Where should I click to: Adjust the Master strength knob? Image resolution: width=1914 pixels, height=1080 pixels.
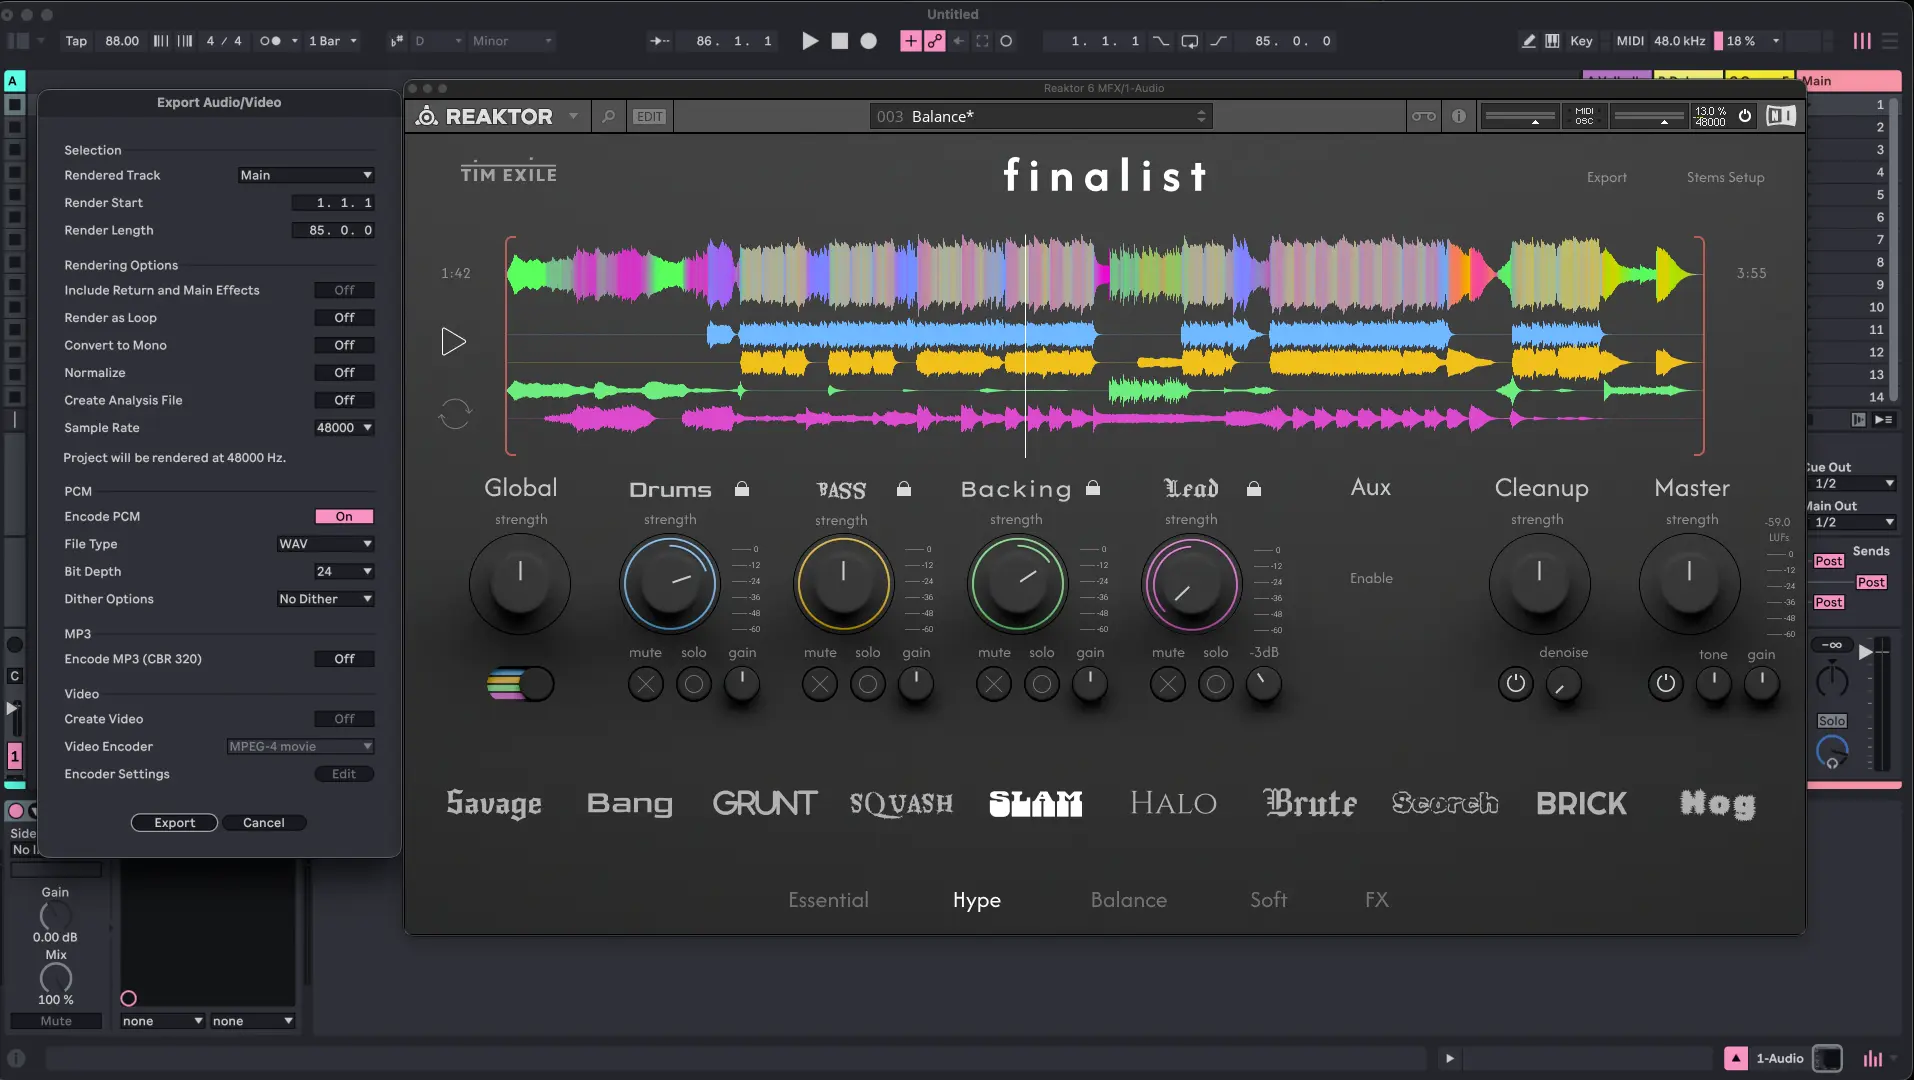(x=1690, y=584)
